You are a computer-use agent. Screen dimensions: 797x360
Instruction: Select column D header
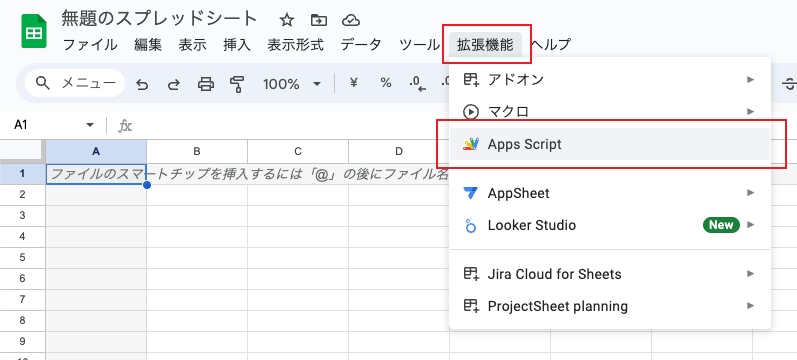[398, 151]
